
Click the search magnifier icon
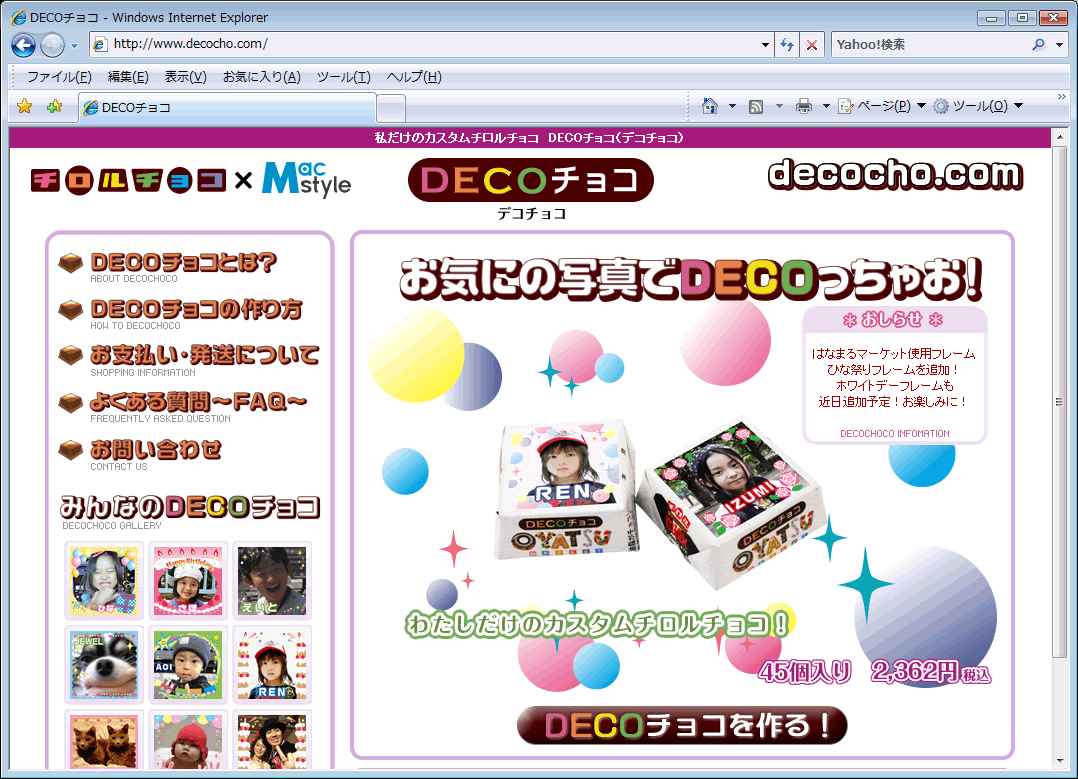coord(1038,45)
